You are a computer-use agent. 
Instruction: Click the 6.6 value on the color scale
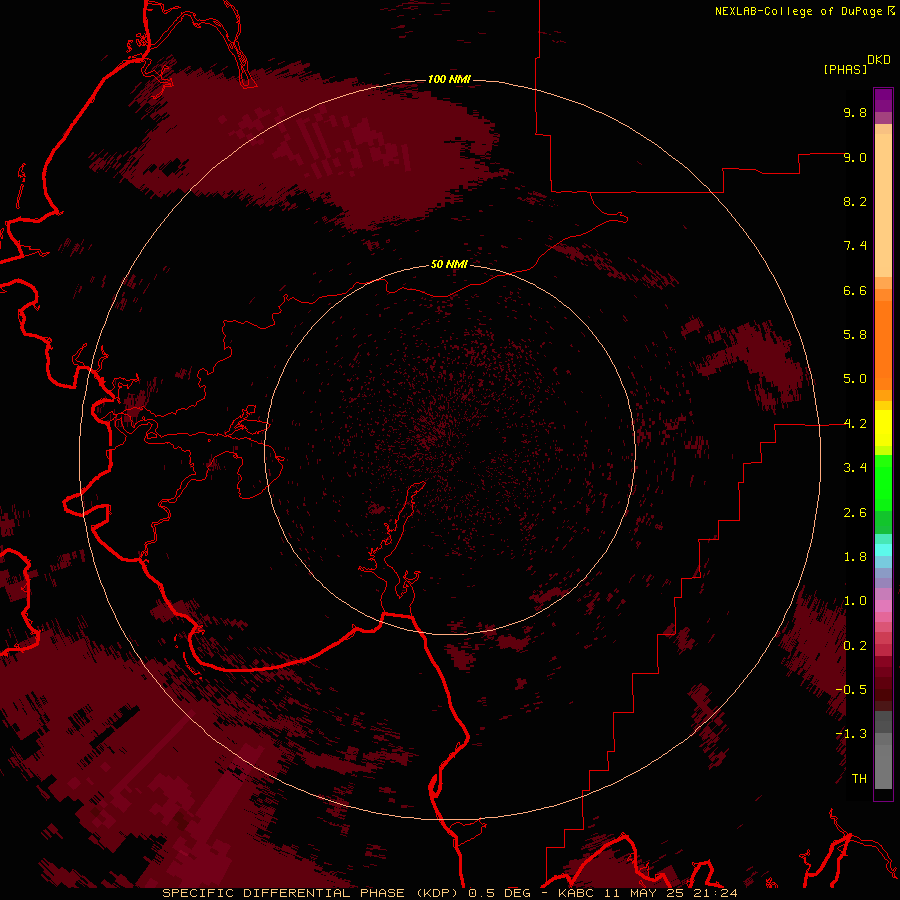coord(855,290)
